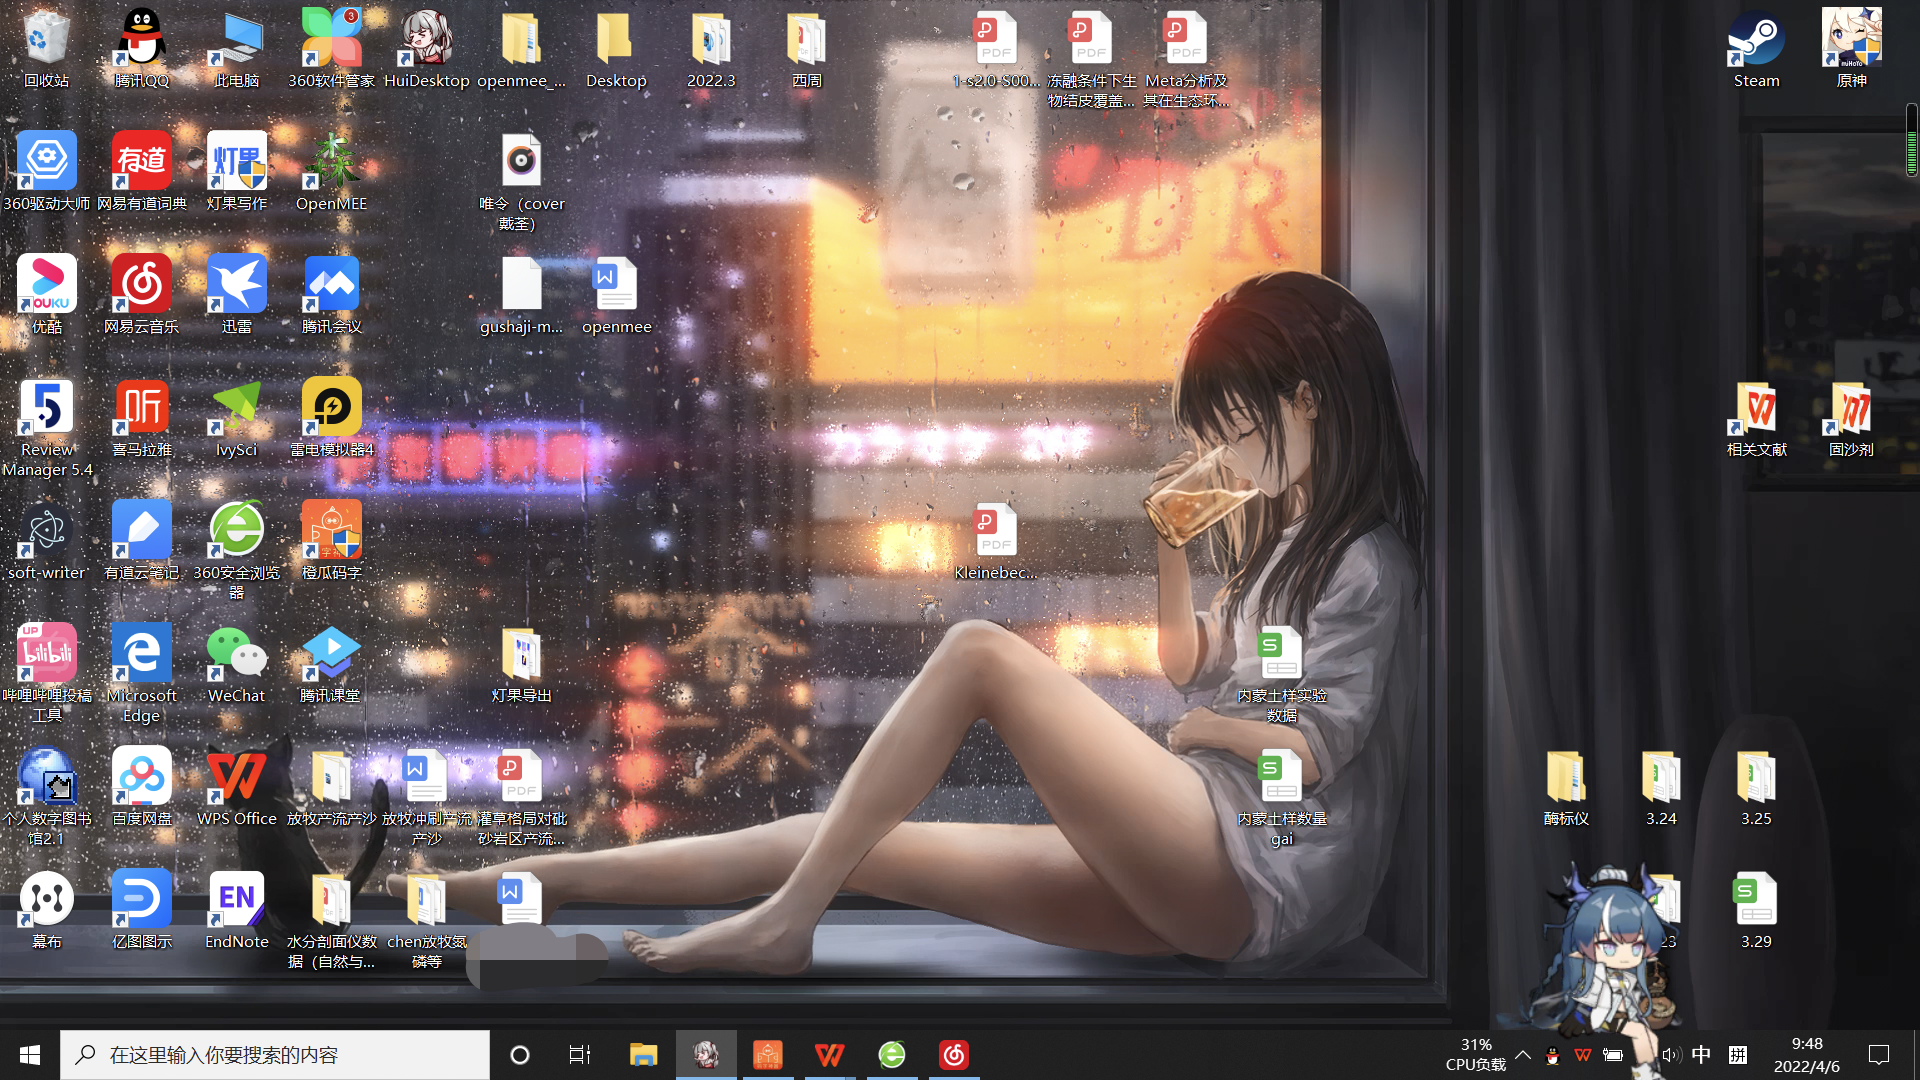Open 百度网盘 shortcut
The height and width of the screenshot is (1080, 1920).
pyautogui.click(x=141, y=787)
